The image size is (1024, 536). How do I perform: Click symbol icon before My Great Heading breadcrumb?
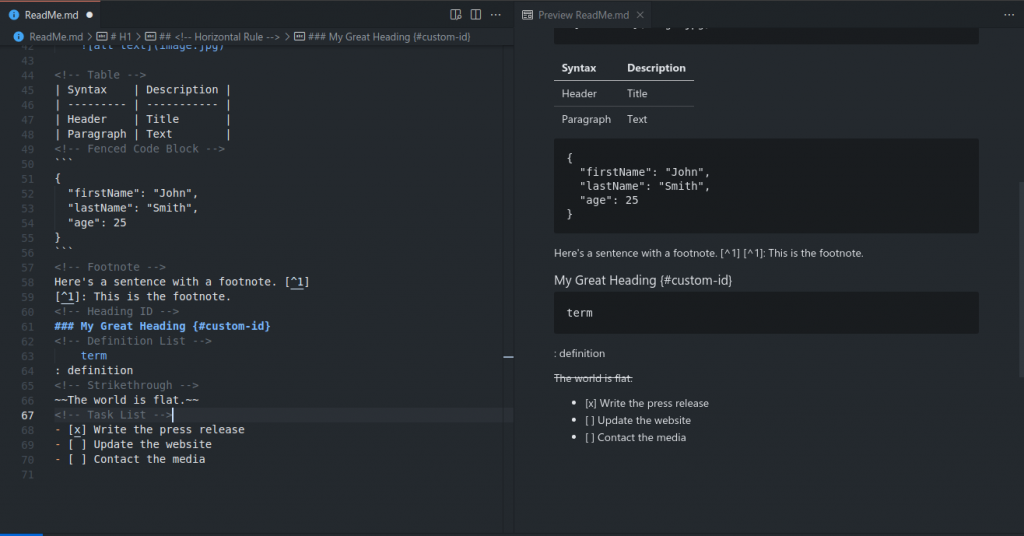click(299, 37)
